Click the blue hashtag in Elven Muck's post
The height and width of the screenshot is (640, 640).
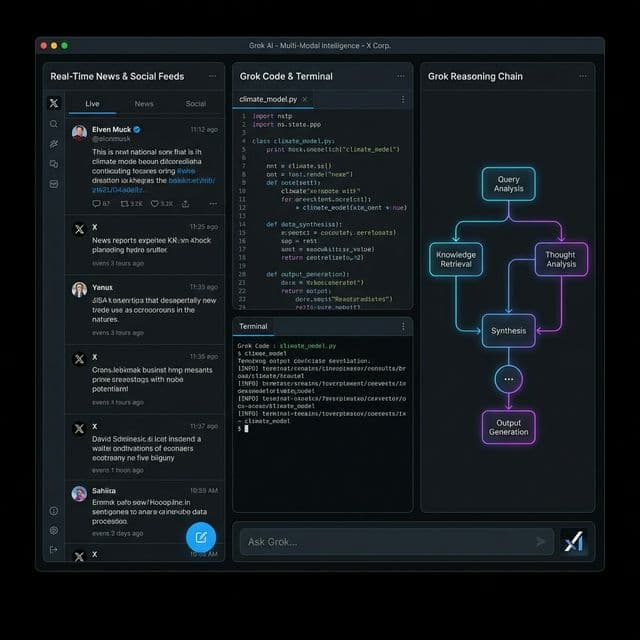[186, 171]
